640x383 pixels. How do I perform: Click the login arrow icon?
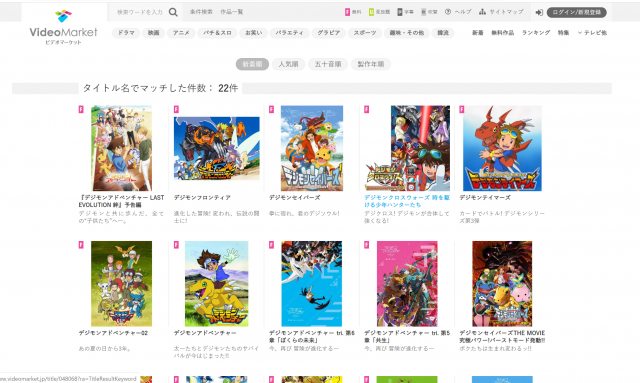coord(539,13)
